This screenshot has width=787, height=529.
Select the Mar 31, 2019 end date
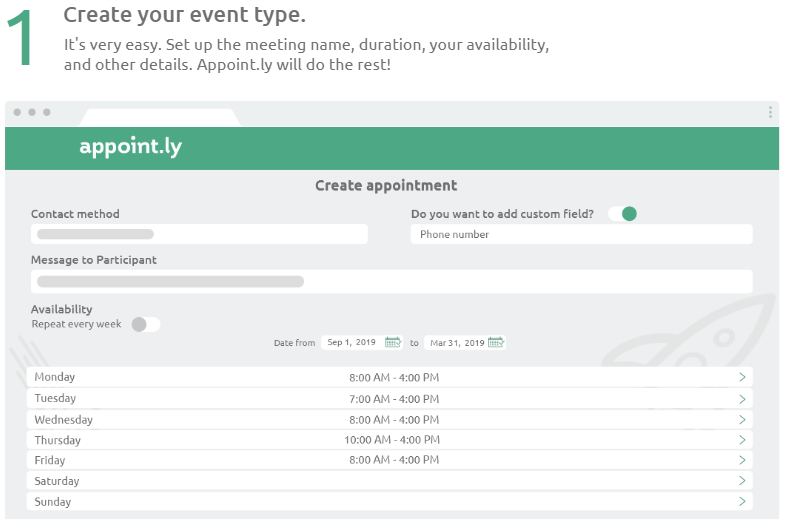tap(455, 342)
